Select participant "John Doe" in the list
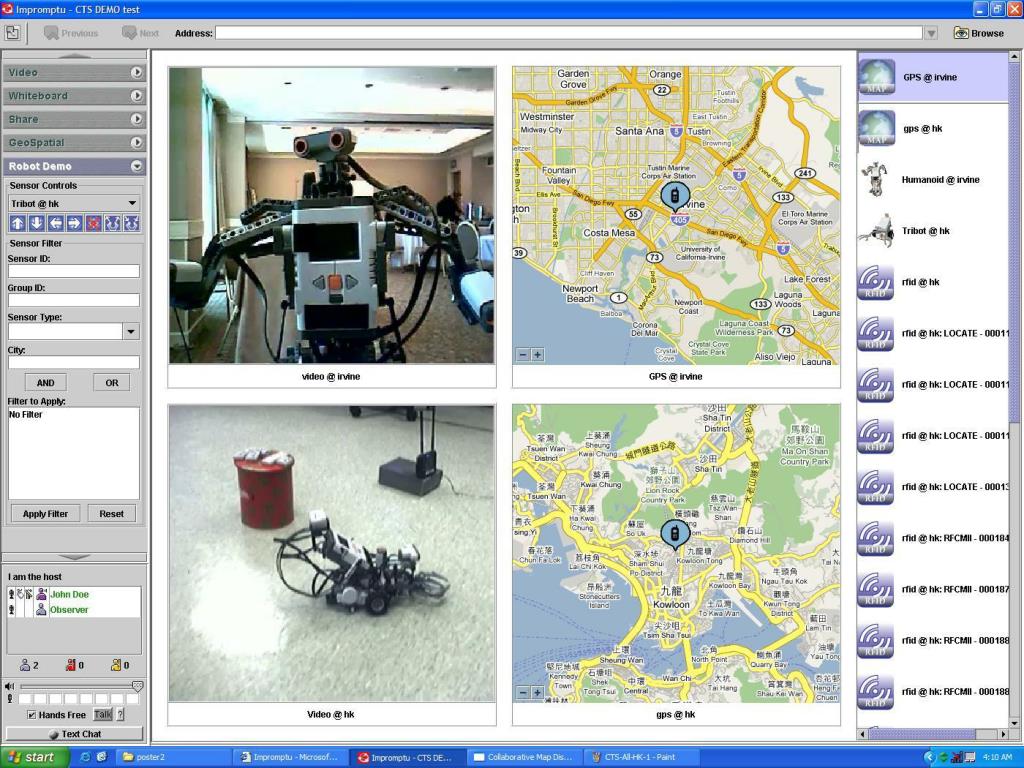 pos(69,594)
